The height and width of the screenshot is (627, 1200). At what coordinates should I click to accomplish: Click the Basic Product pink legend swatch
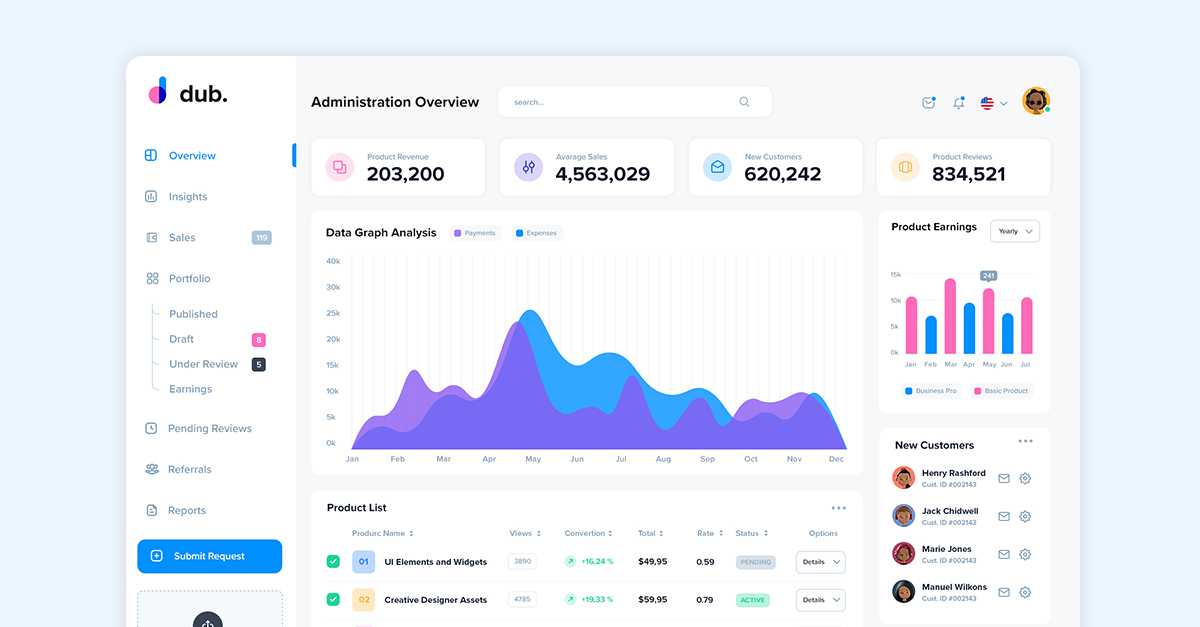tap(977, 391)
